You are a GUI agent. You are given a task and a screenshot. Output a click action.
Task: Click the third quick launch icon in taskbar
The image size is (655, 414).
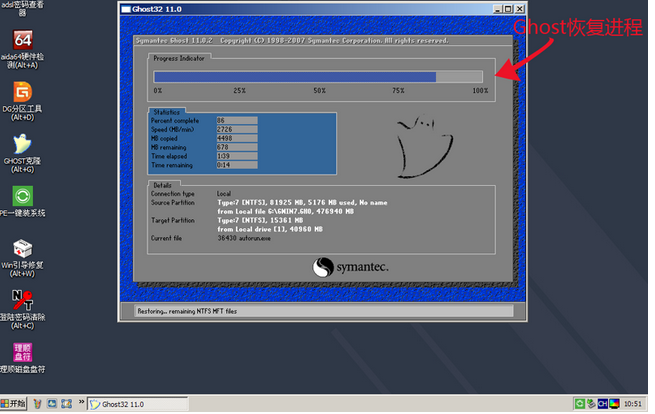(66, 404)
